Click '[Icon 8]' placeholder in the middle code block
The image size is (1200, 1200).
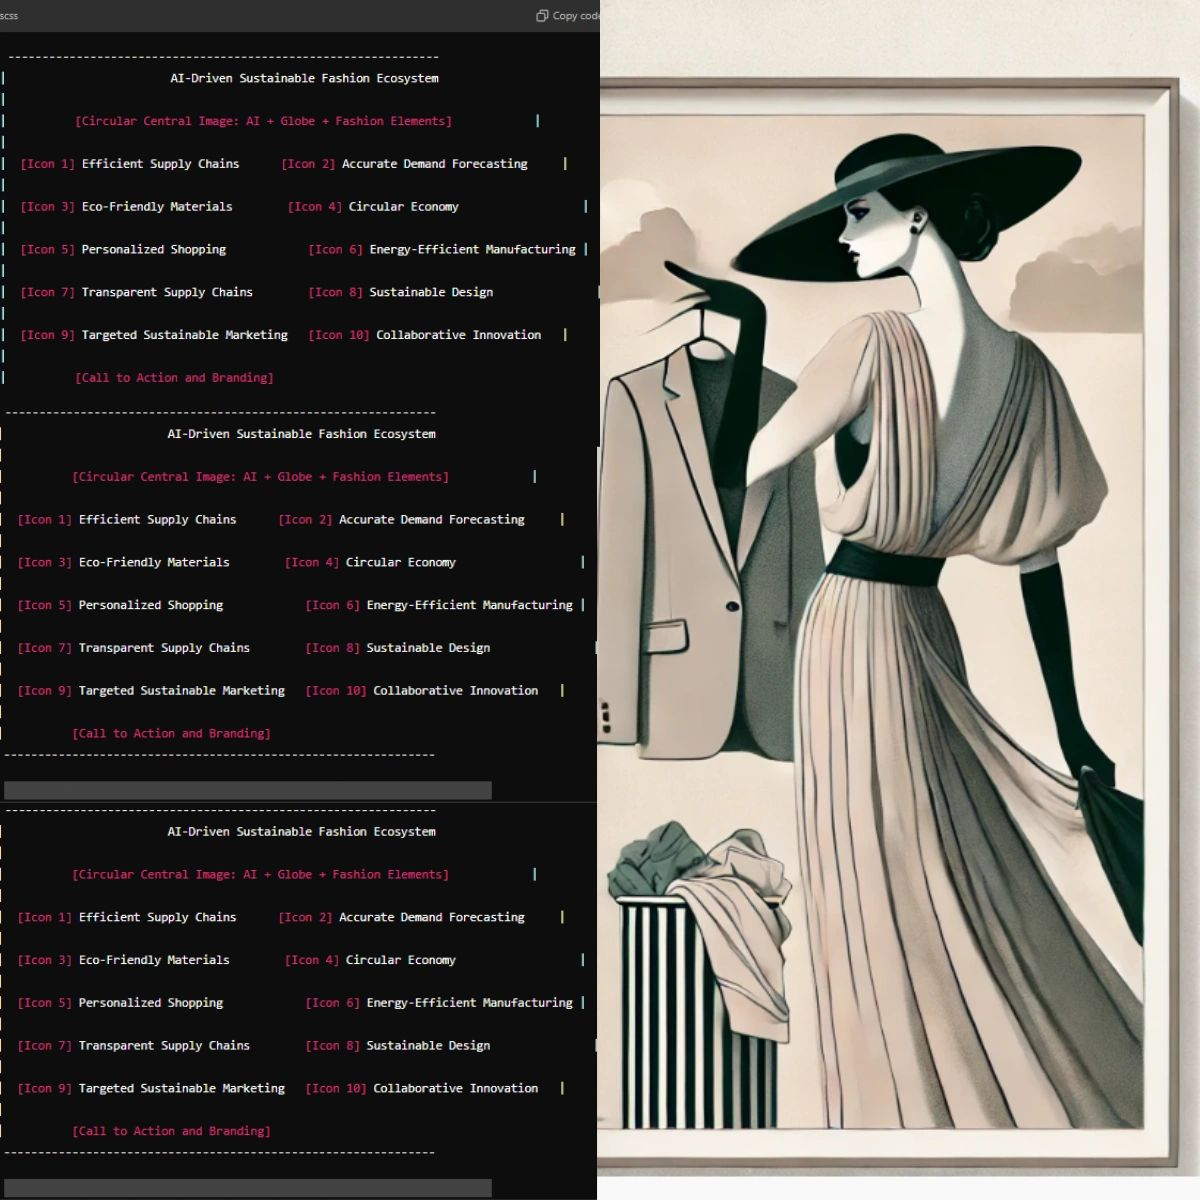(x=332, y=648)
